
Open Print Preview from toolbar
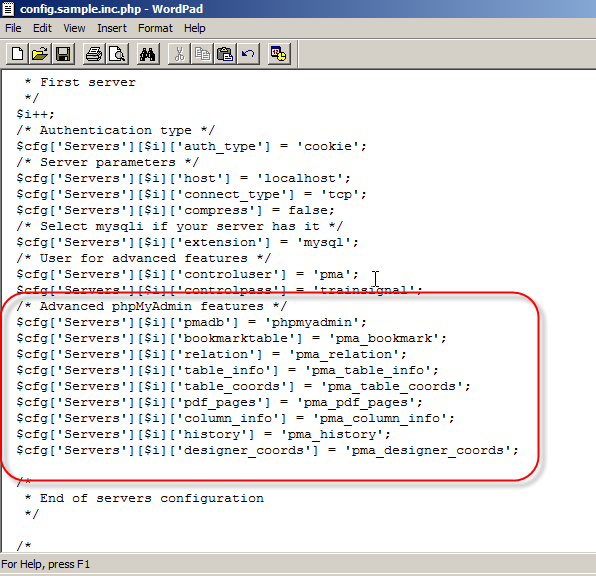tap(117, 54)
